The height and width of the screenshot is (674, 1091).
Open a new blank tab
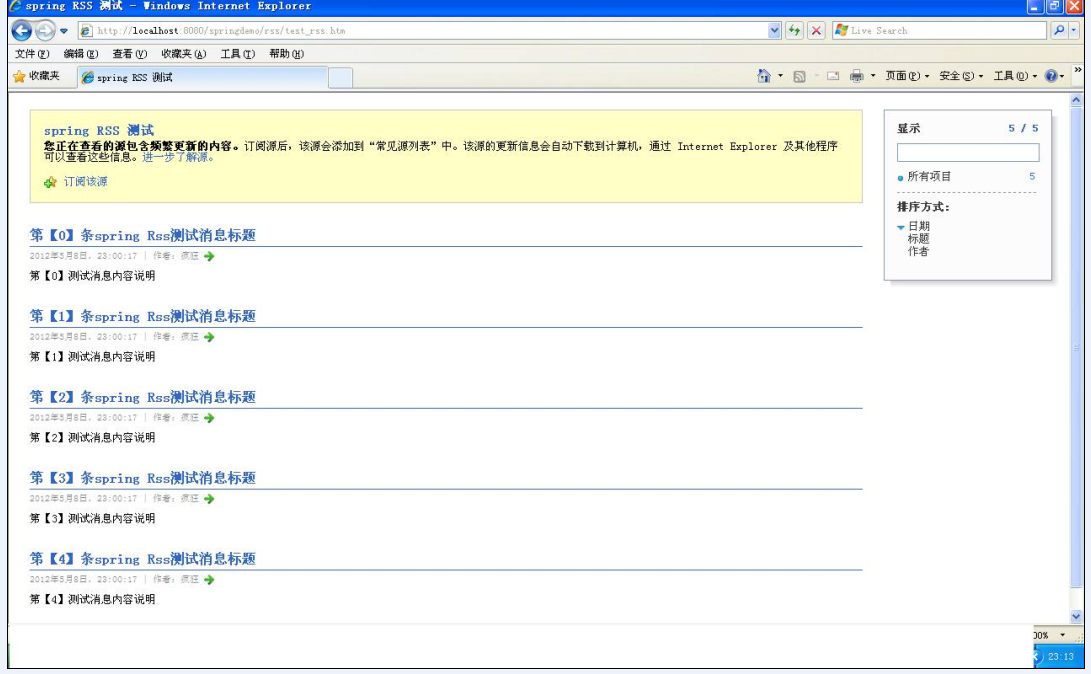point(340,78)
